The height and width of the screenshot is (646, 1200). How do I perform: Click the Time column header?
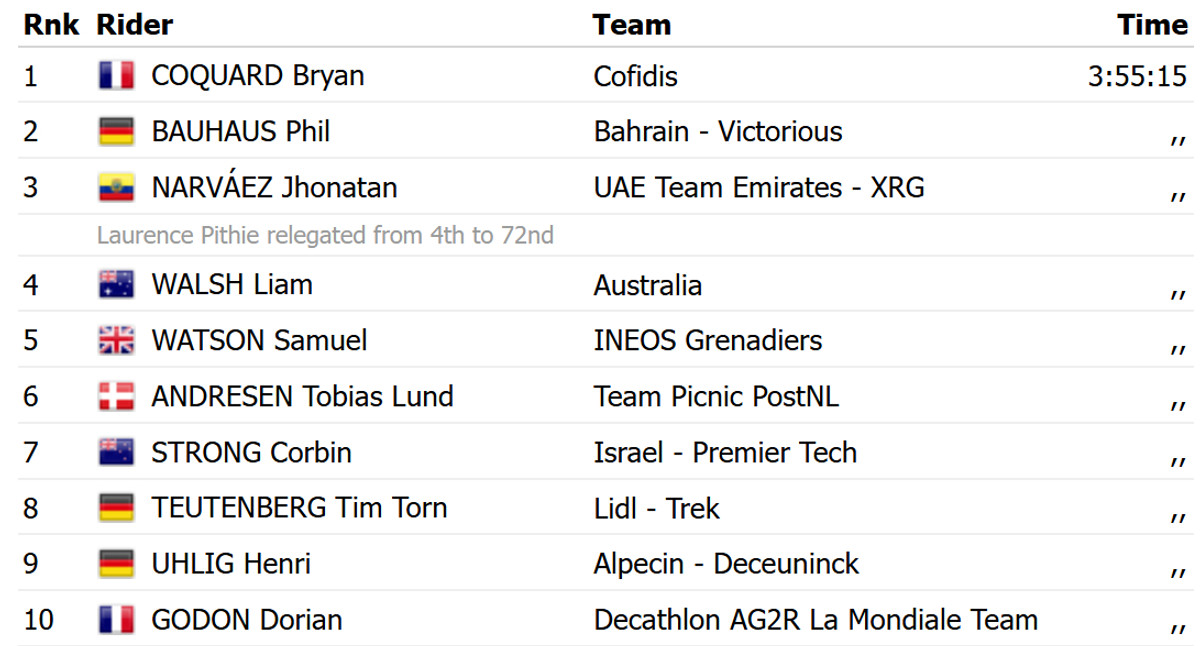tap(1152, 25)
